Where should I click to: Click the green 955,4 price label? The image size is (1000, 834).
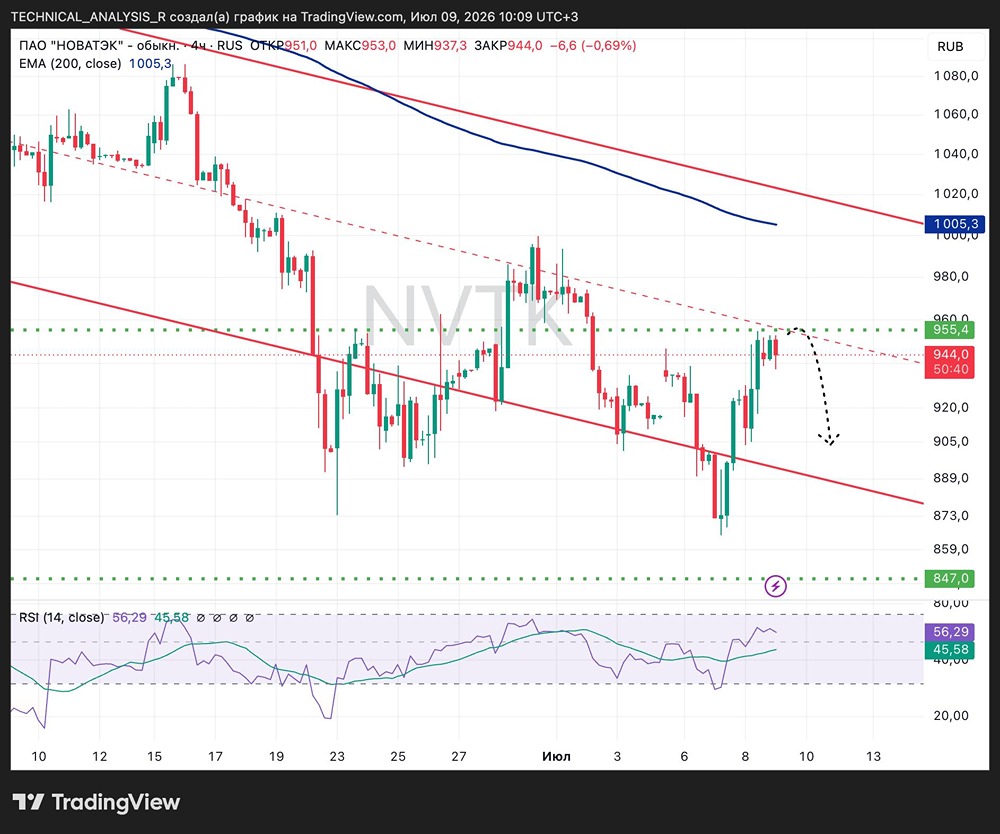click(x=950, y=330)
